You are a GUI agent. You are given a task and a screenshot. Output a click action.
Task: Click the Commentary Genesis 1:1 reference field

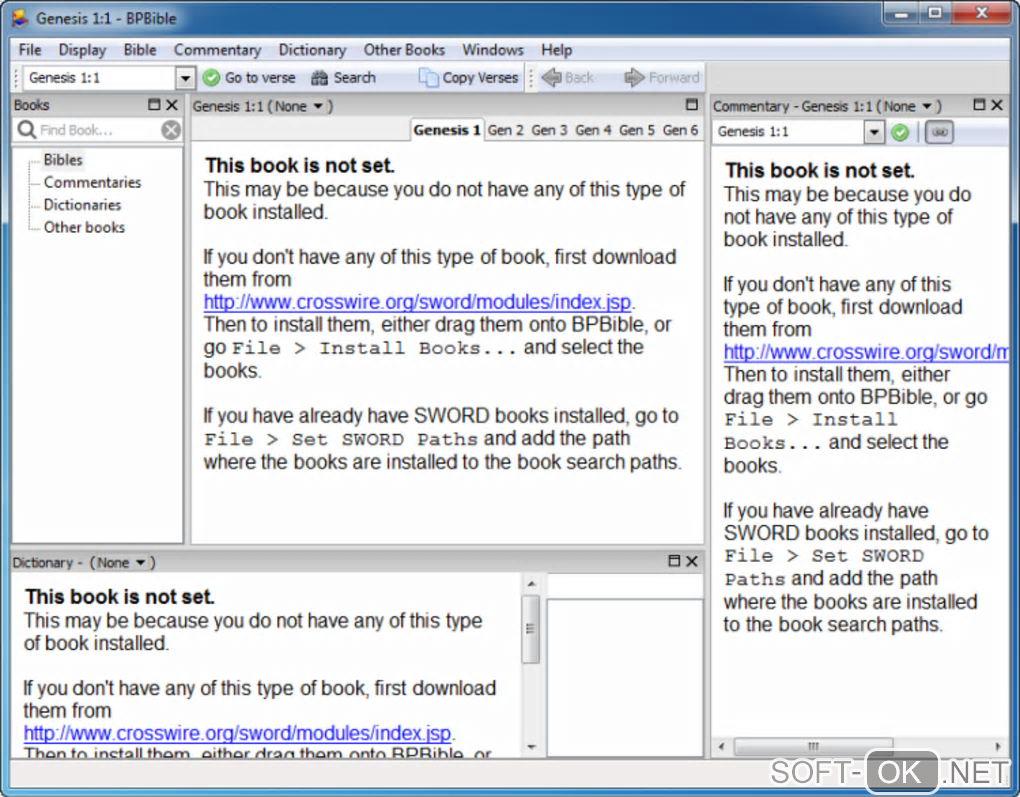pos(788,132)
